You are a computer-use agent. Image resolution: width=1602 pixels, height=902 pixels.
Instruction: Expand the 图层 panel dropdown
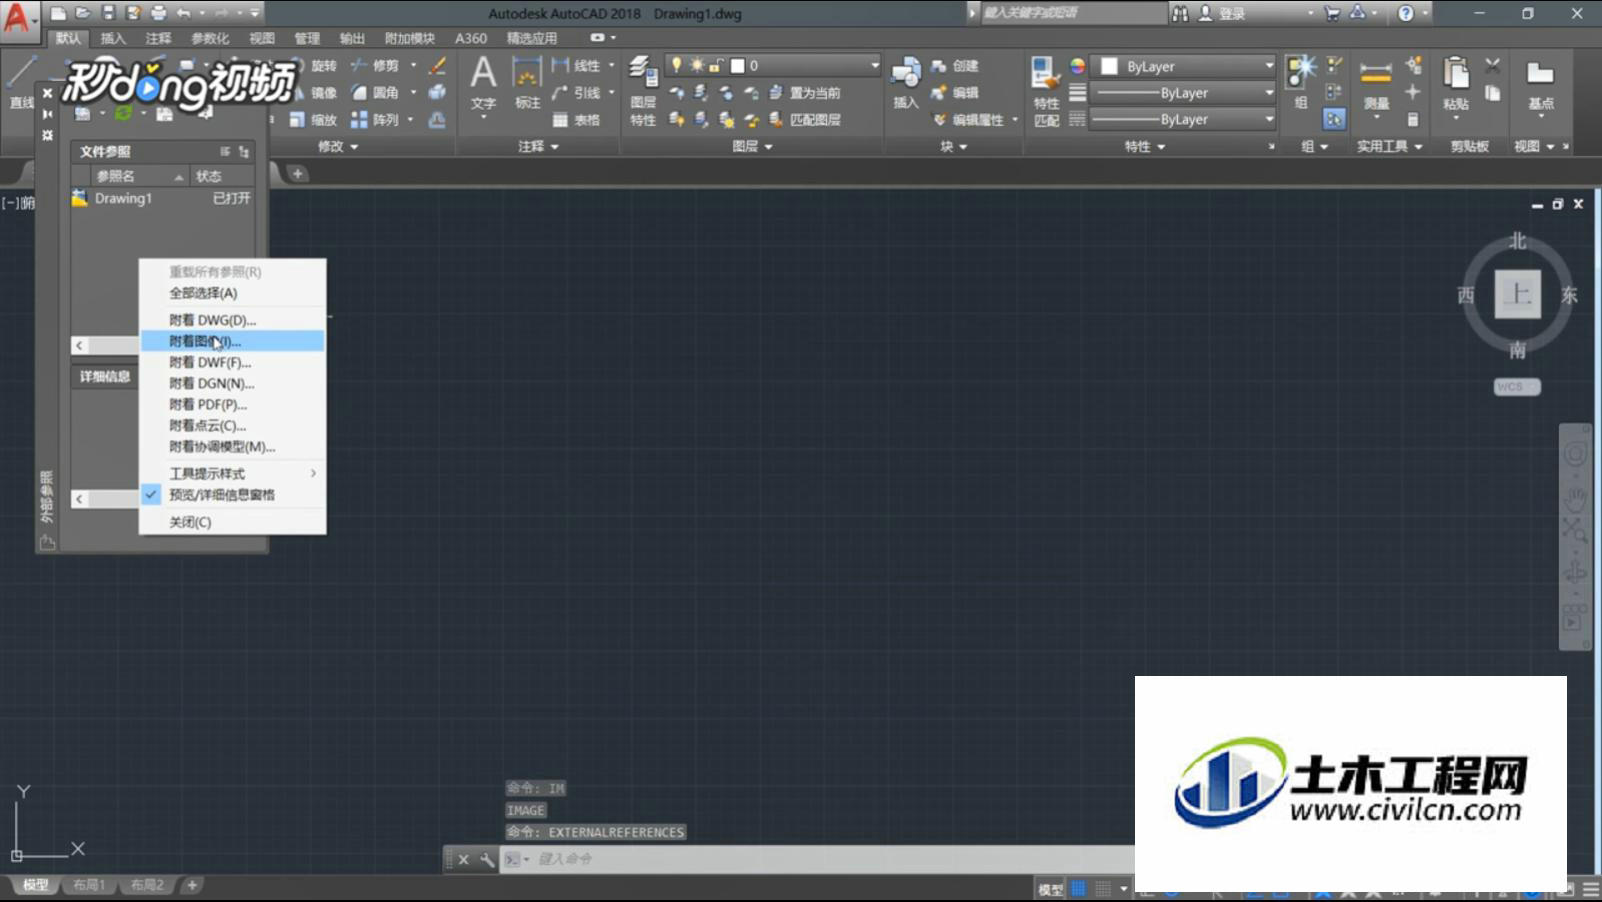point(752,146)
